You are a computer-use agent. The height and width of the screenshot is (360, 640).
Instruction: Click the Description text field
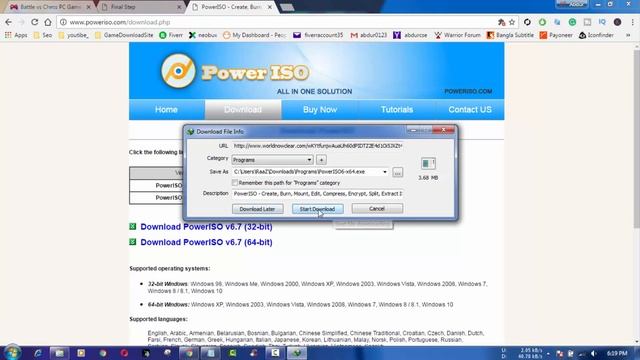coord(318,193)
